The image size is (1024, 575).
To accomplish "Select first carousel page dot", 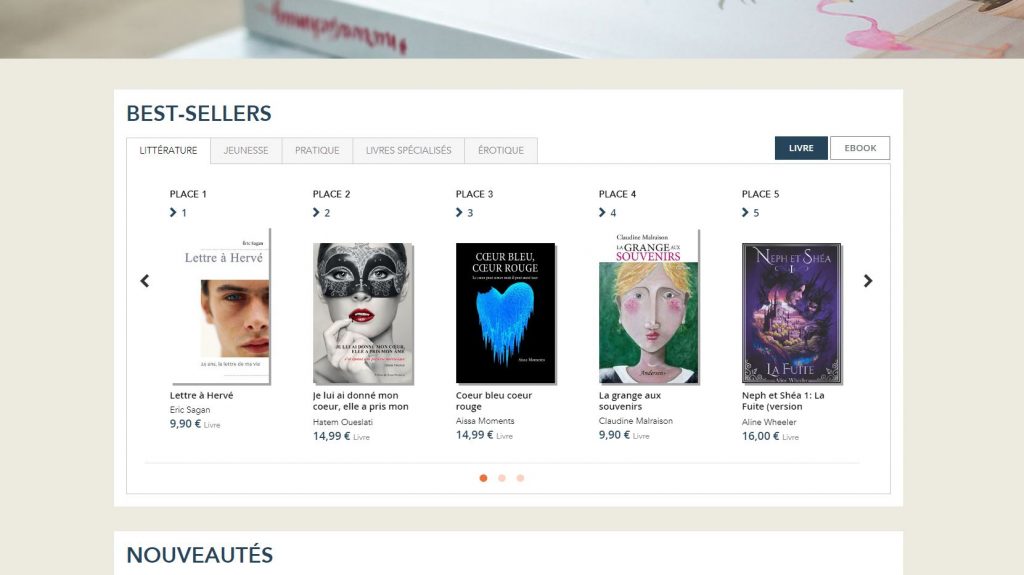I will 483,478.
